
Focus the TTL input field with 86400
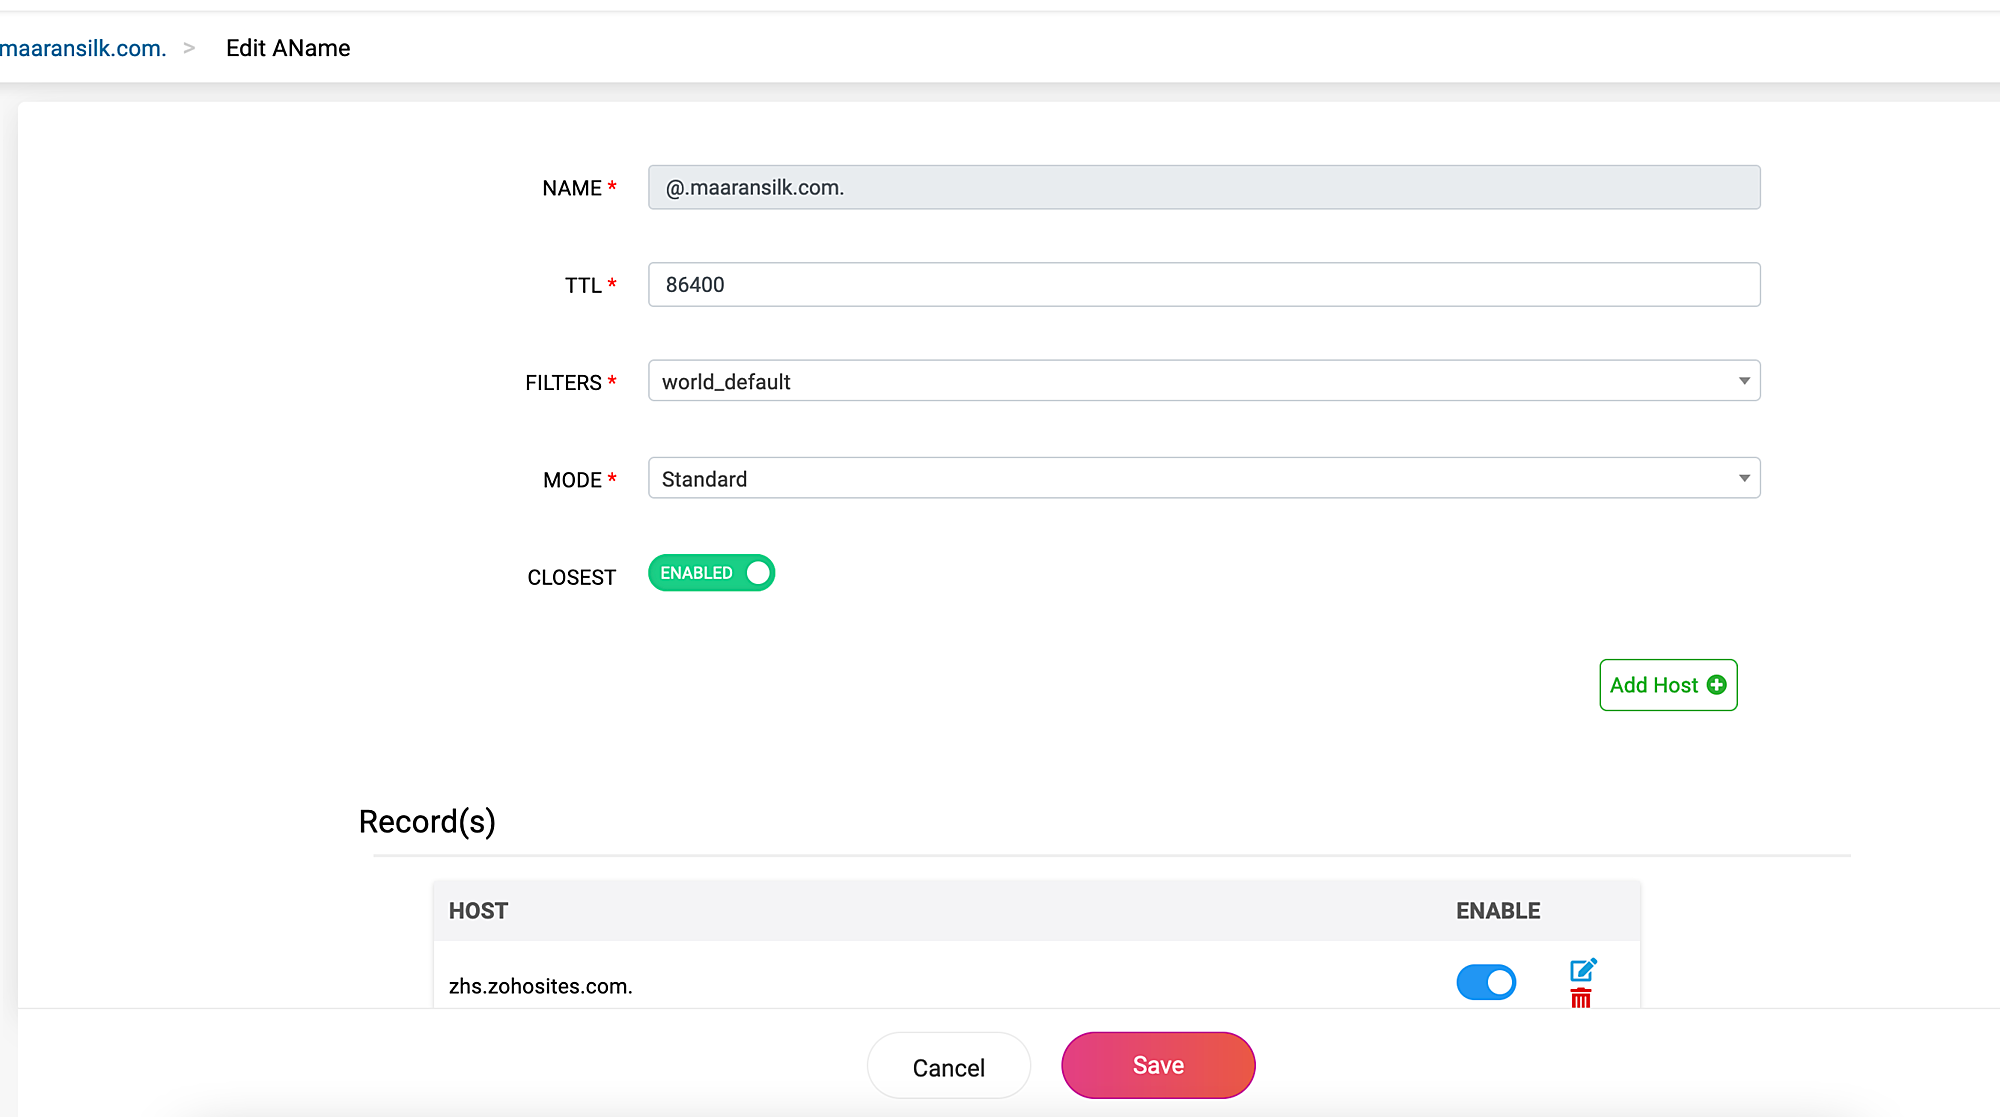coord(1203,285)
